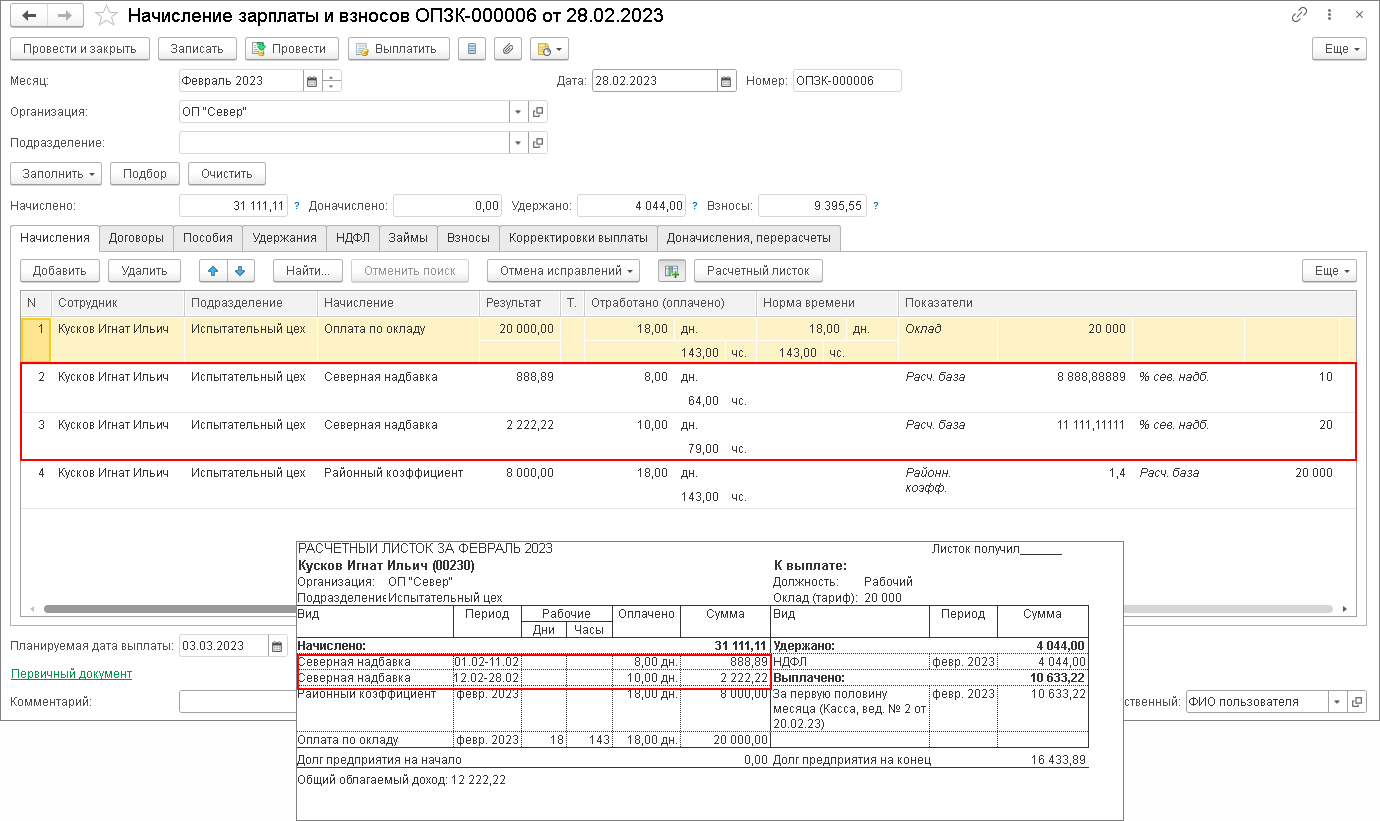Switch to the НДФЛ tab
Screen dimensions: 1380x821
point(352,238)
